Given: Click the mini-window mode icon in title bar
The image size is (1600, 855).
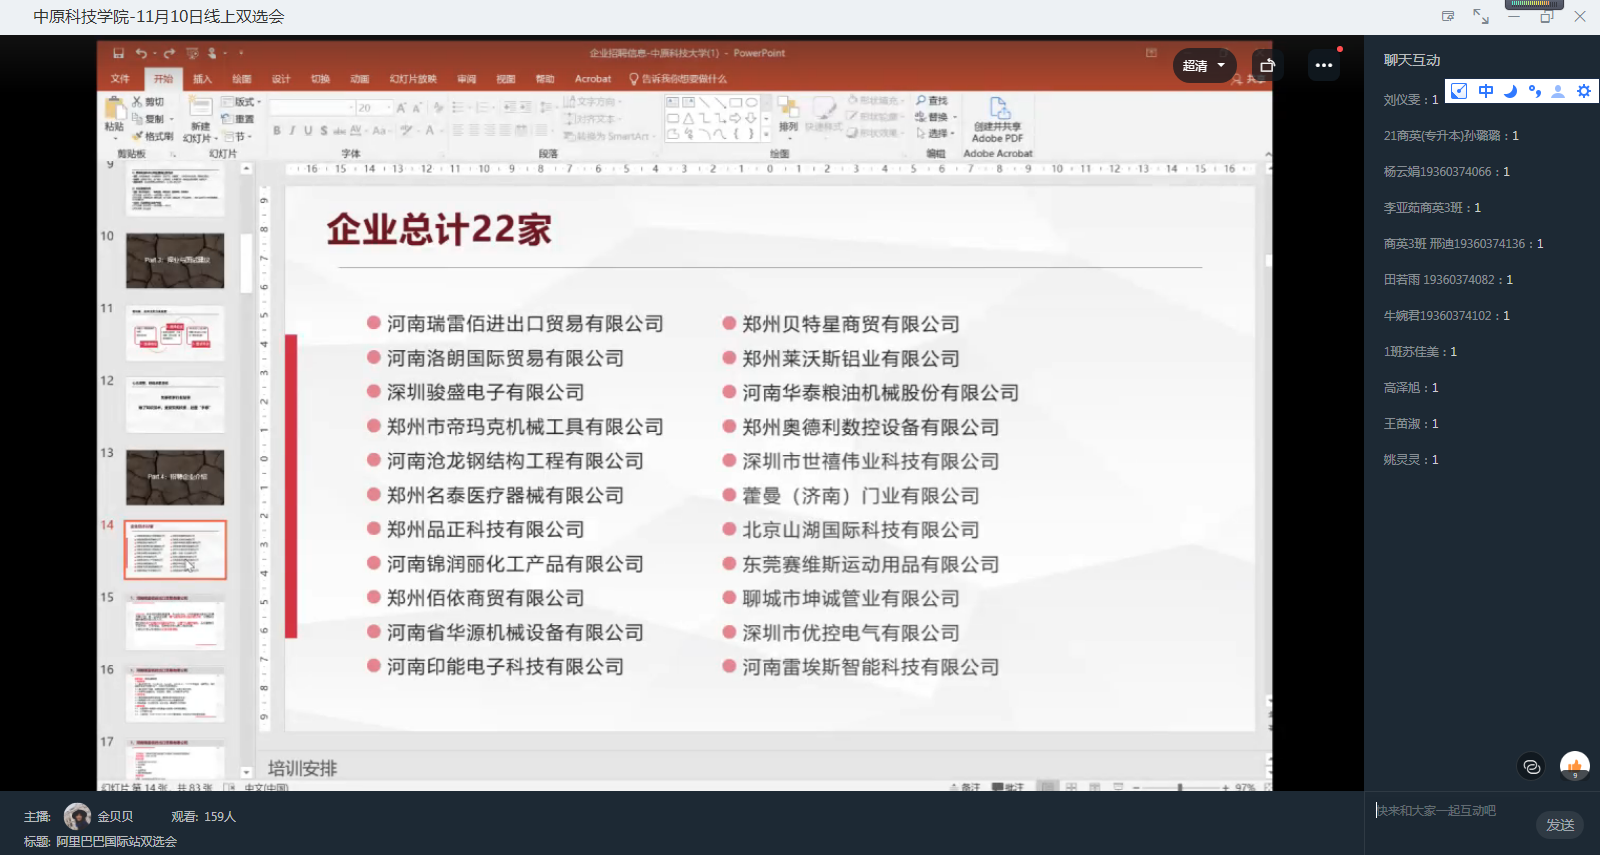Looking at the screenshot, I should point(1448,16).
